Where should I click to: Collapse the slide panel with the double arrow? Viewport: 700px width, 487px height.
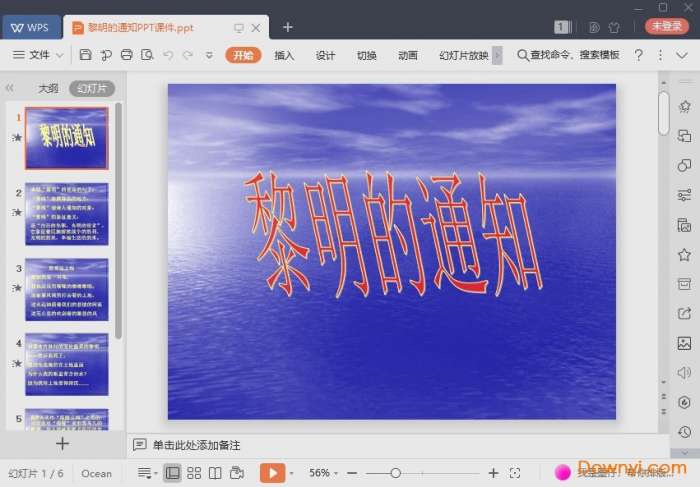10,88
